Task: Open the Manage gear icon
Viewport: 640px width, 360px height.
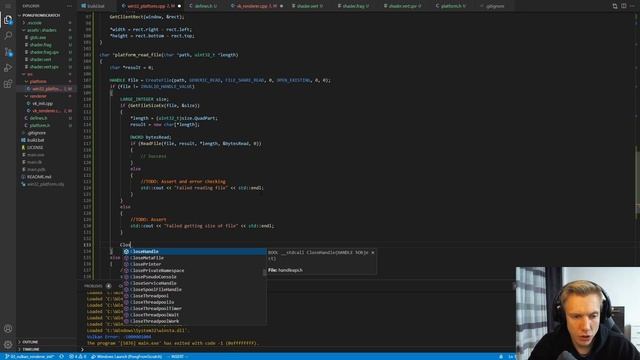Action: point(8,344)
